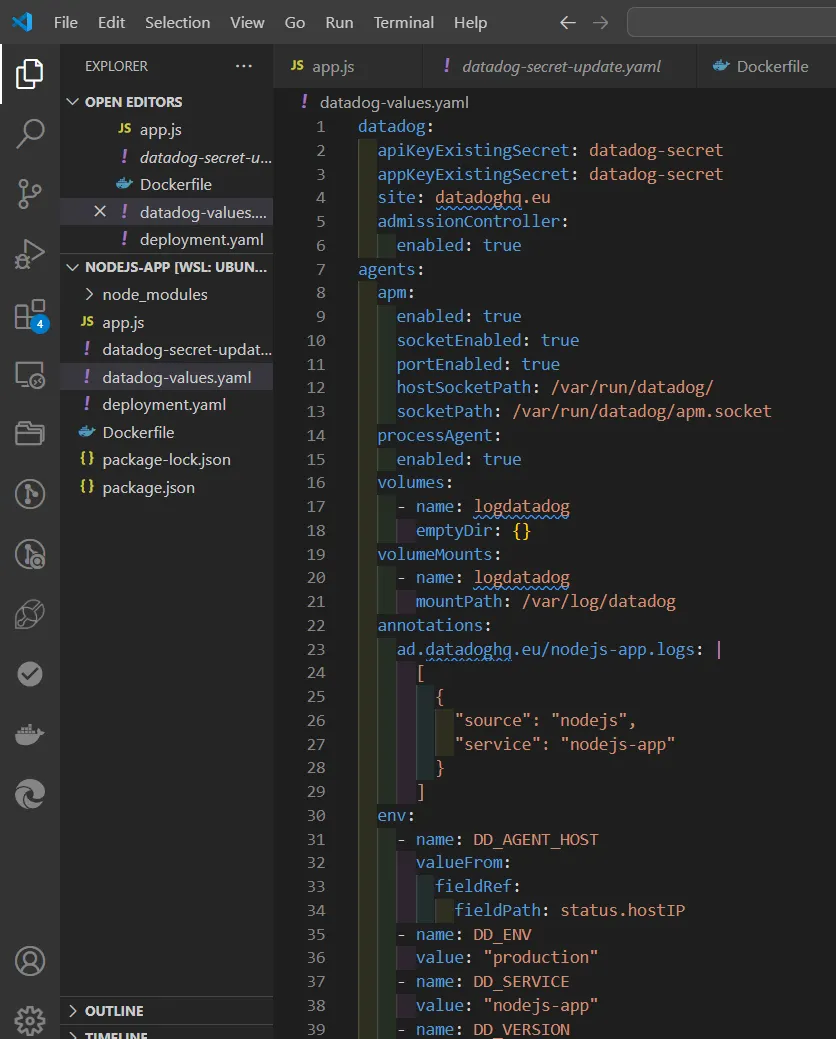
Task: Open the Edit menu
Action: point(111,23)
